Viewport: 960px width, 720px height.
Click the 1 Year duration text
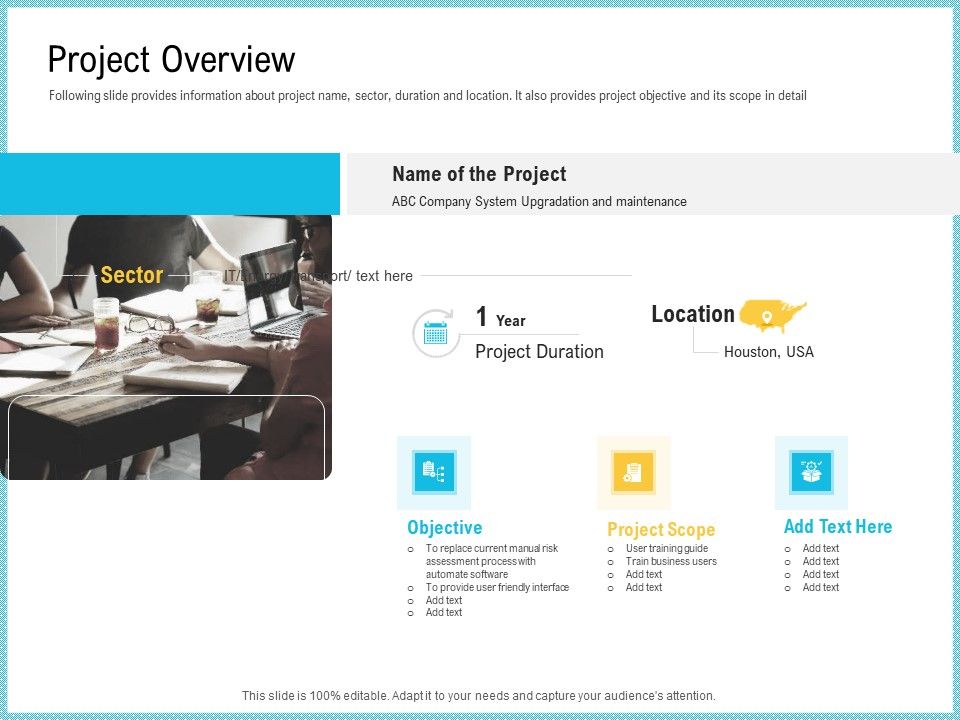point(500,318)
